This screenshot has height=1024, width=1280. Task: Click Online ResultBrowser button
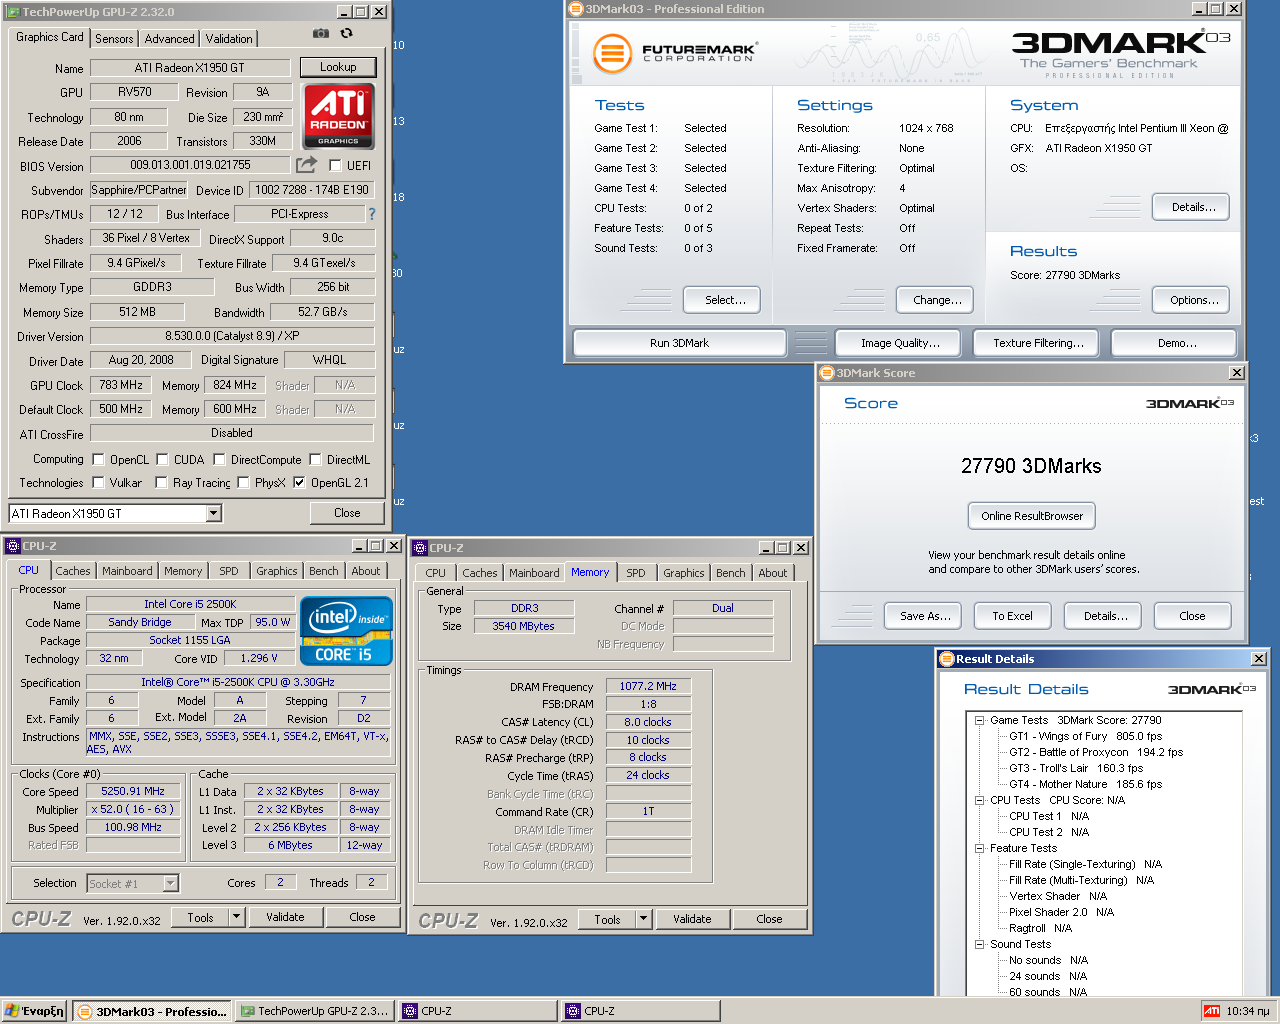click(1032, 516)
